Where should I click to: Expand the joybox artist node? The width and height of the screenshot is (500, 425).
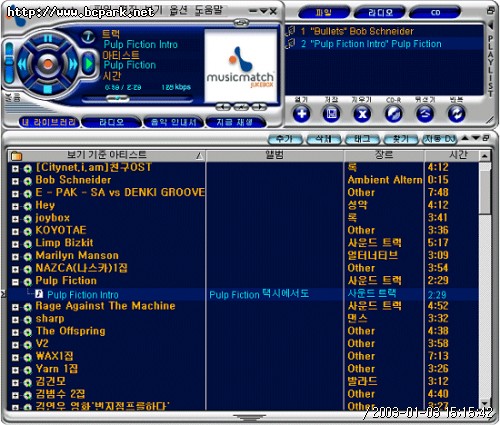pos(15,219)
